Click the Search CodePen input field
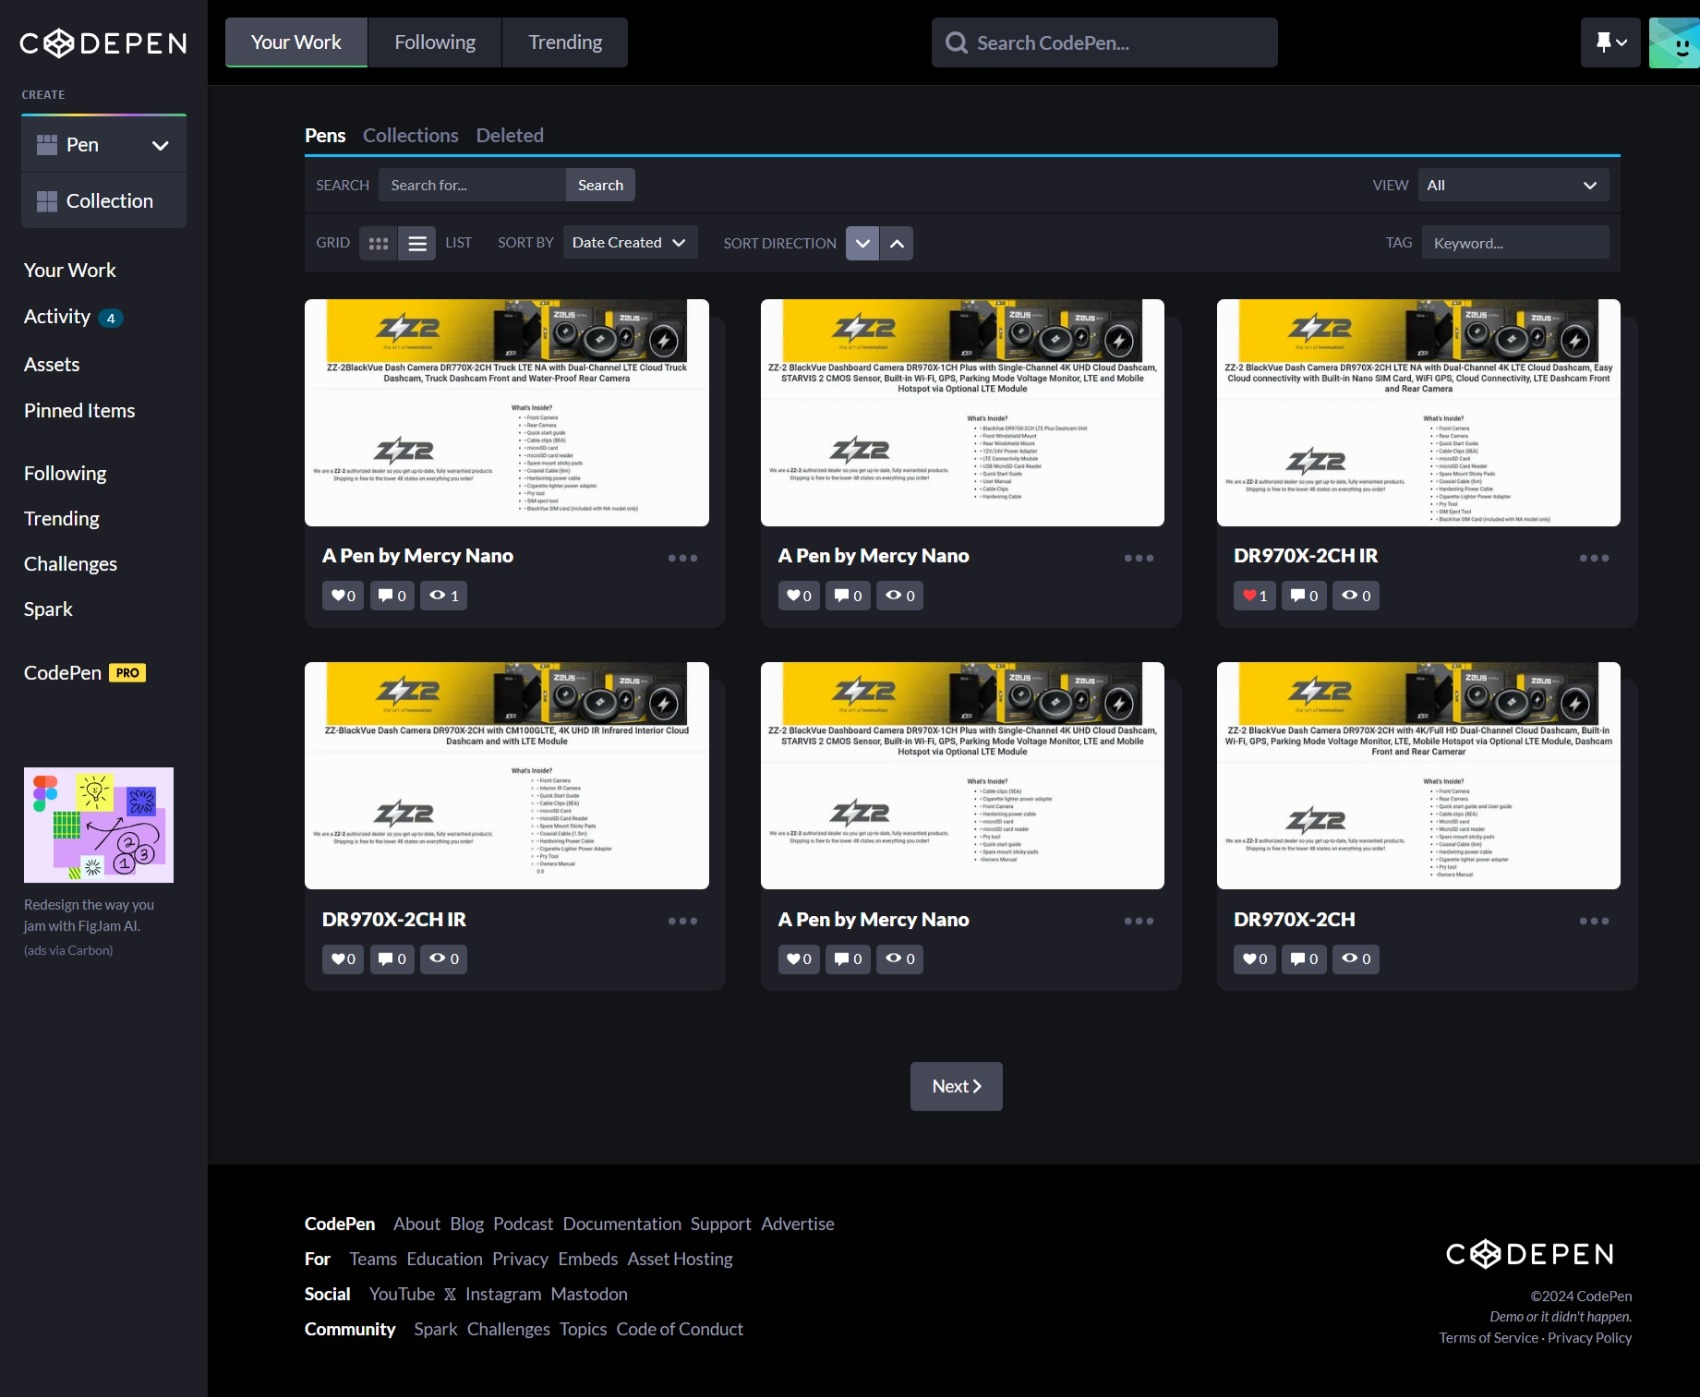 (x=1104, y=43)
